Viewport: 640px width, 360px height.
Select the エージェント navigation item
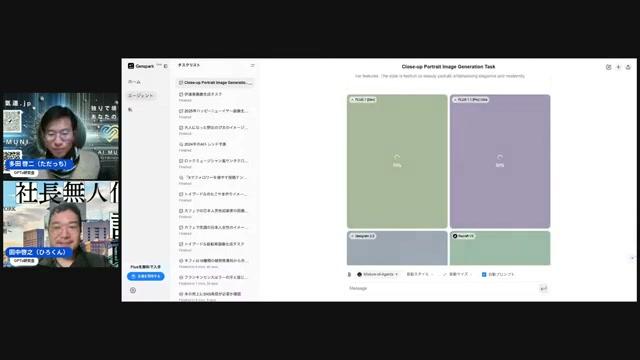[141, 96]
